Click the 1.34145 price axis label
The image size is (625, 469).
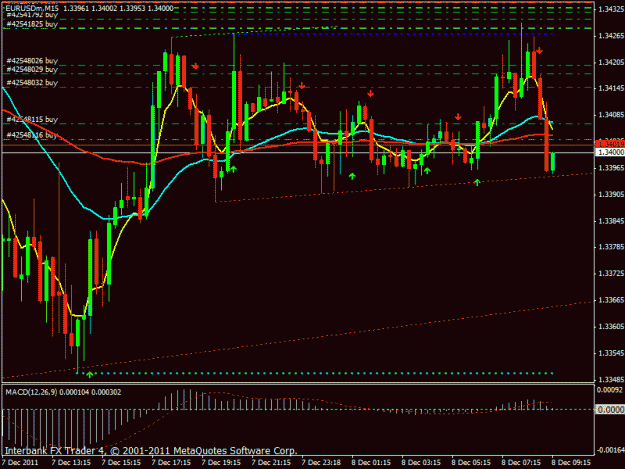[x=611, y=88]
